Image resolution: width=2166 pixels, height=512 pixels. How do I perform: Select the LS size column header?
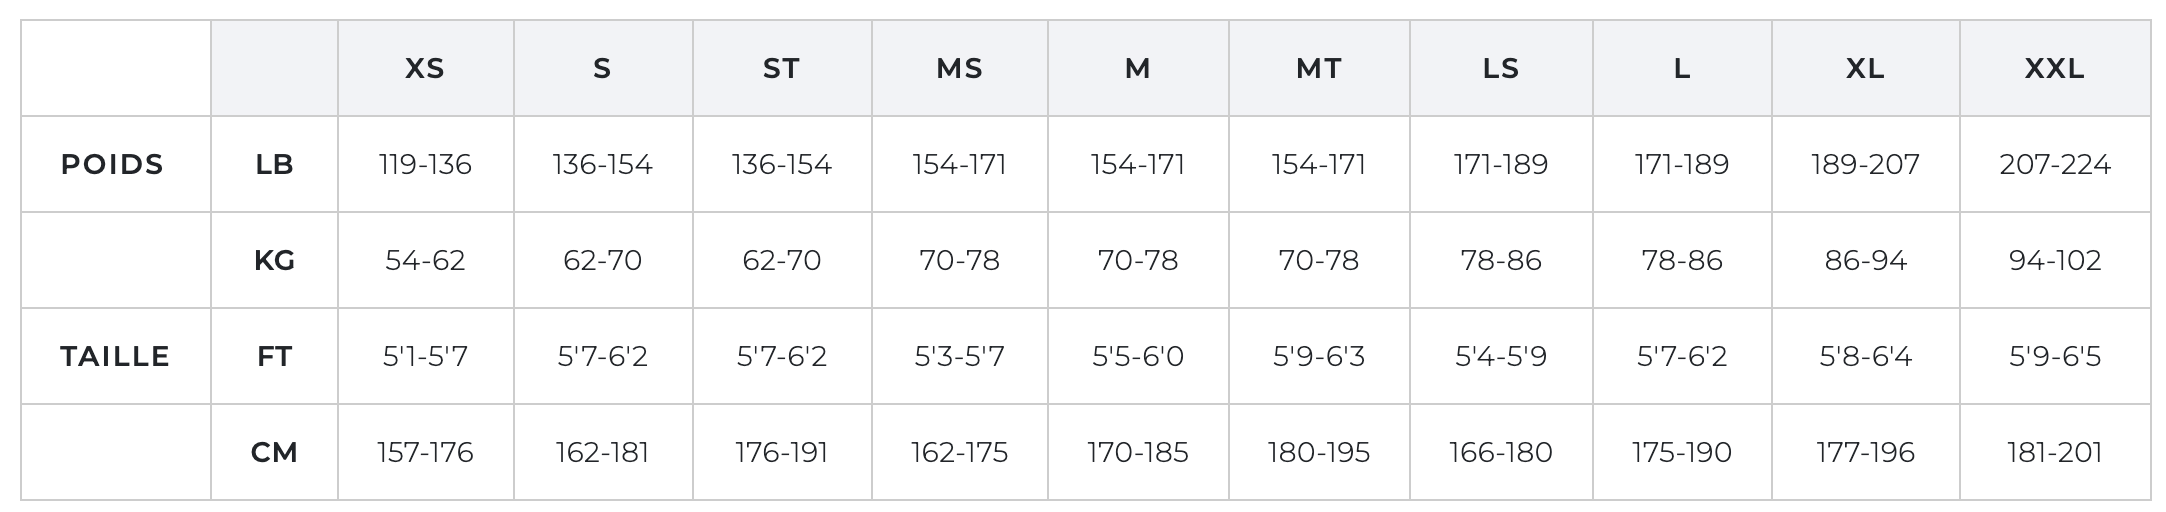1501,68
